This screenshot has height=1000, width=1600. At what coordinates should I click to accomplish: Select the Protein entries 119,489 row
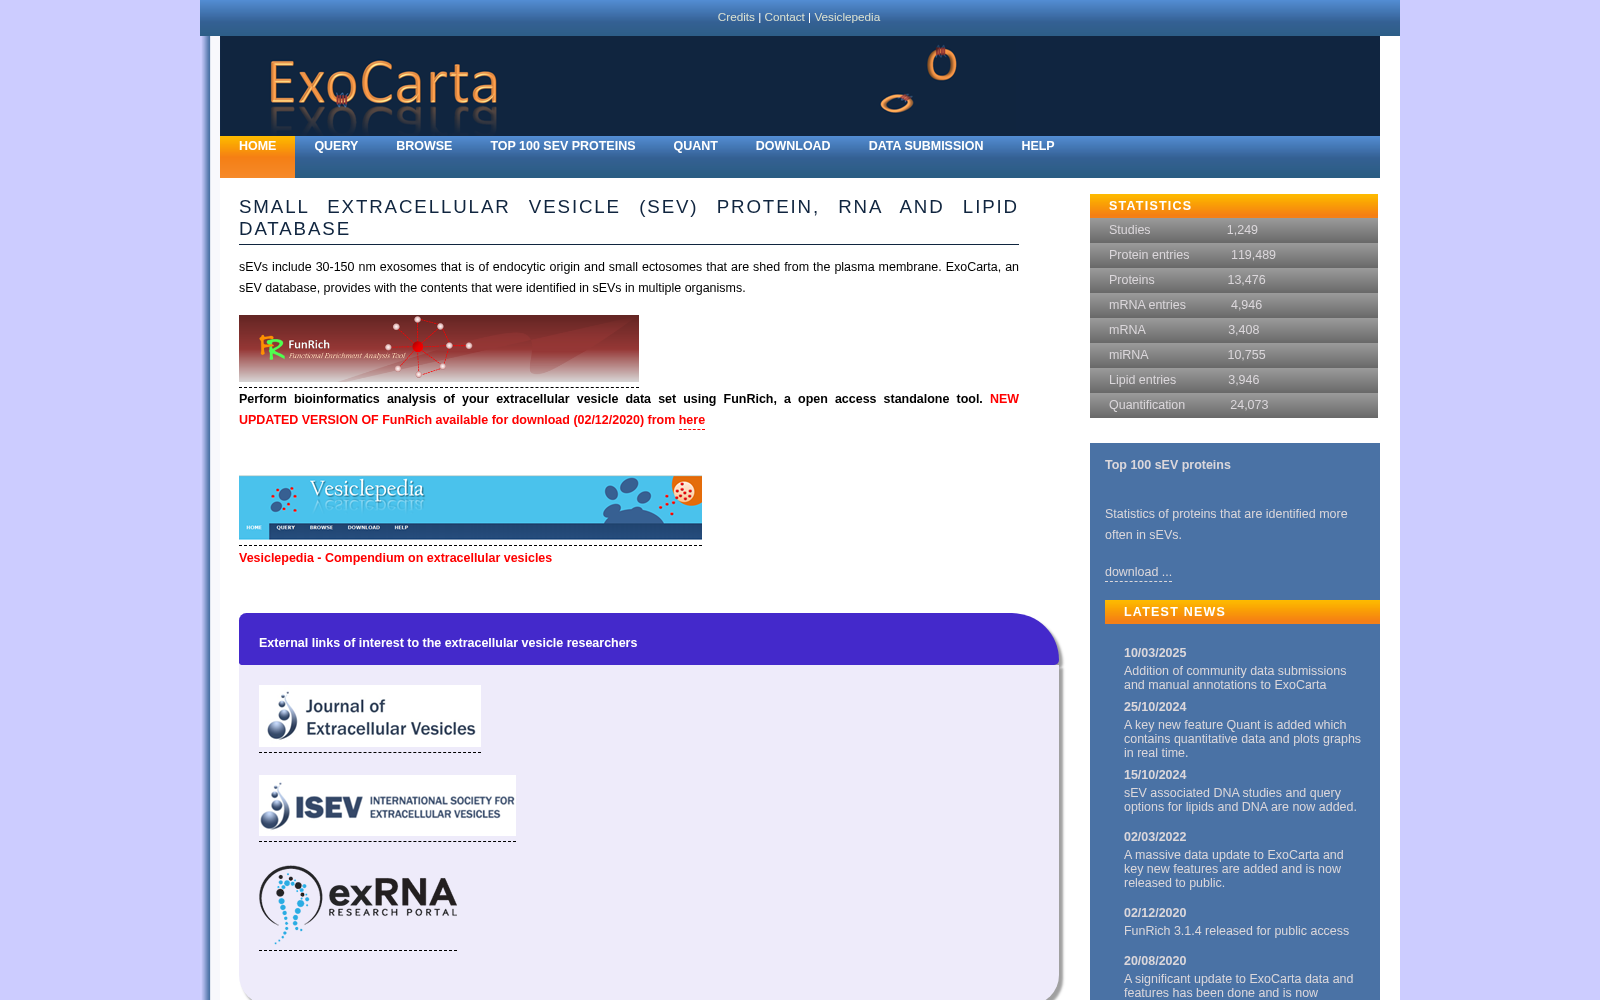1234,255
